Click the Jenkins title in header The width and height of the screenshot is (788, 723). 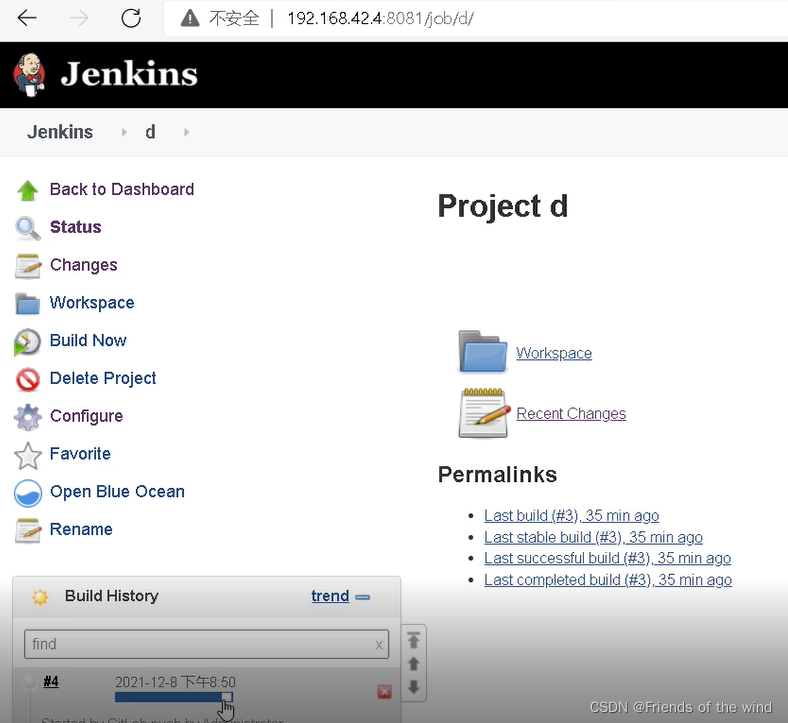(x=129, y=74)
